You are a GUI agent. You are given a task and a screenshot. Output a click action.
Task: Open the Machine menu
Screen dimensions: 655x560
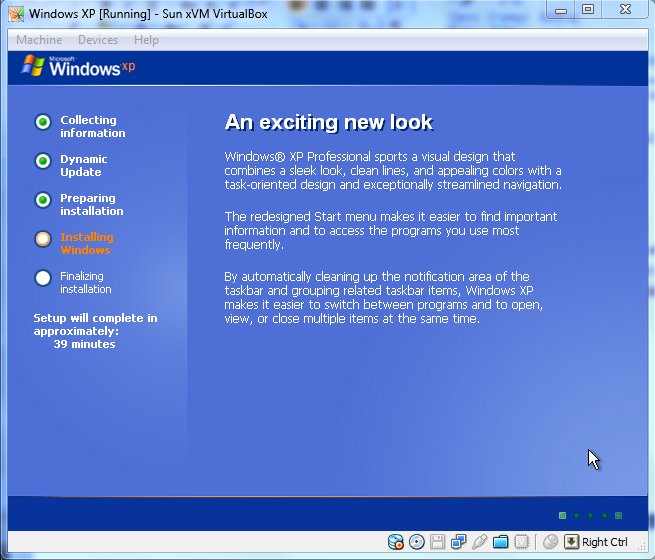tap(39, 40)
